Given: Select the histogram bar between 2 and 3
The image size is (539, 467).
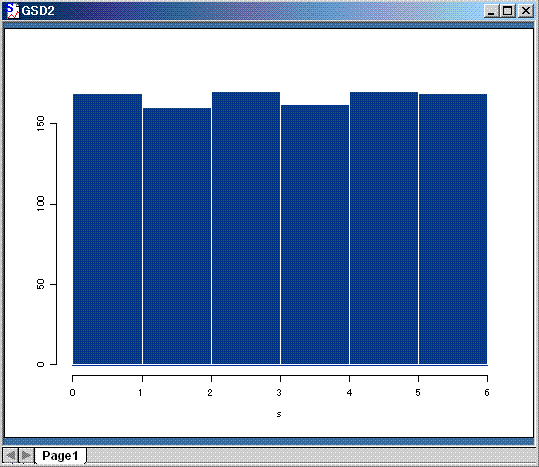Looking at the screenshot, I should pyautogui.click(x=246, y=228).
